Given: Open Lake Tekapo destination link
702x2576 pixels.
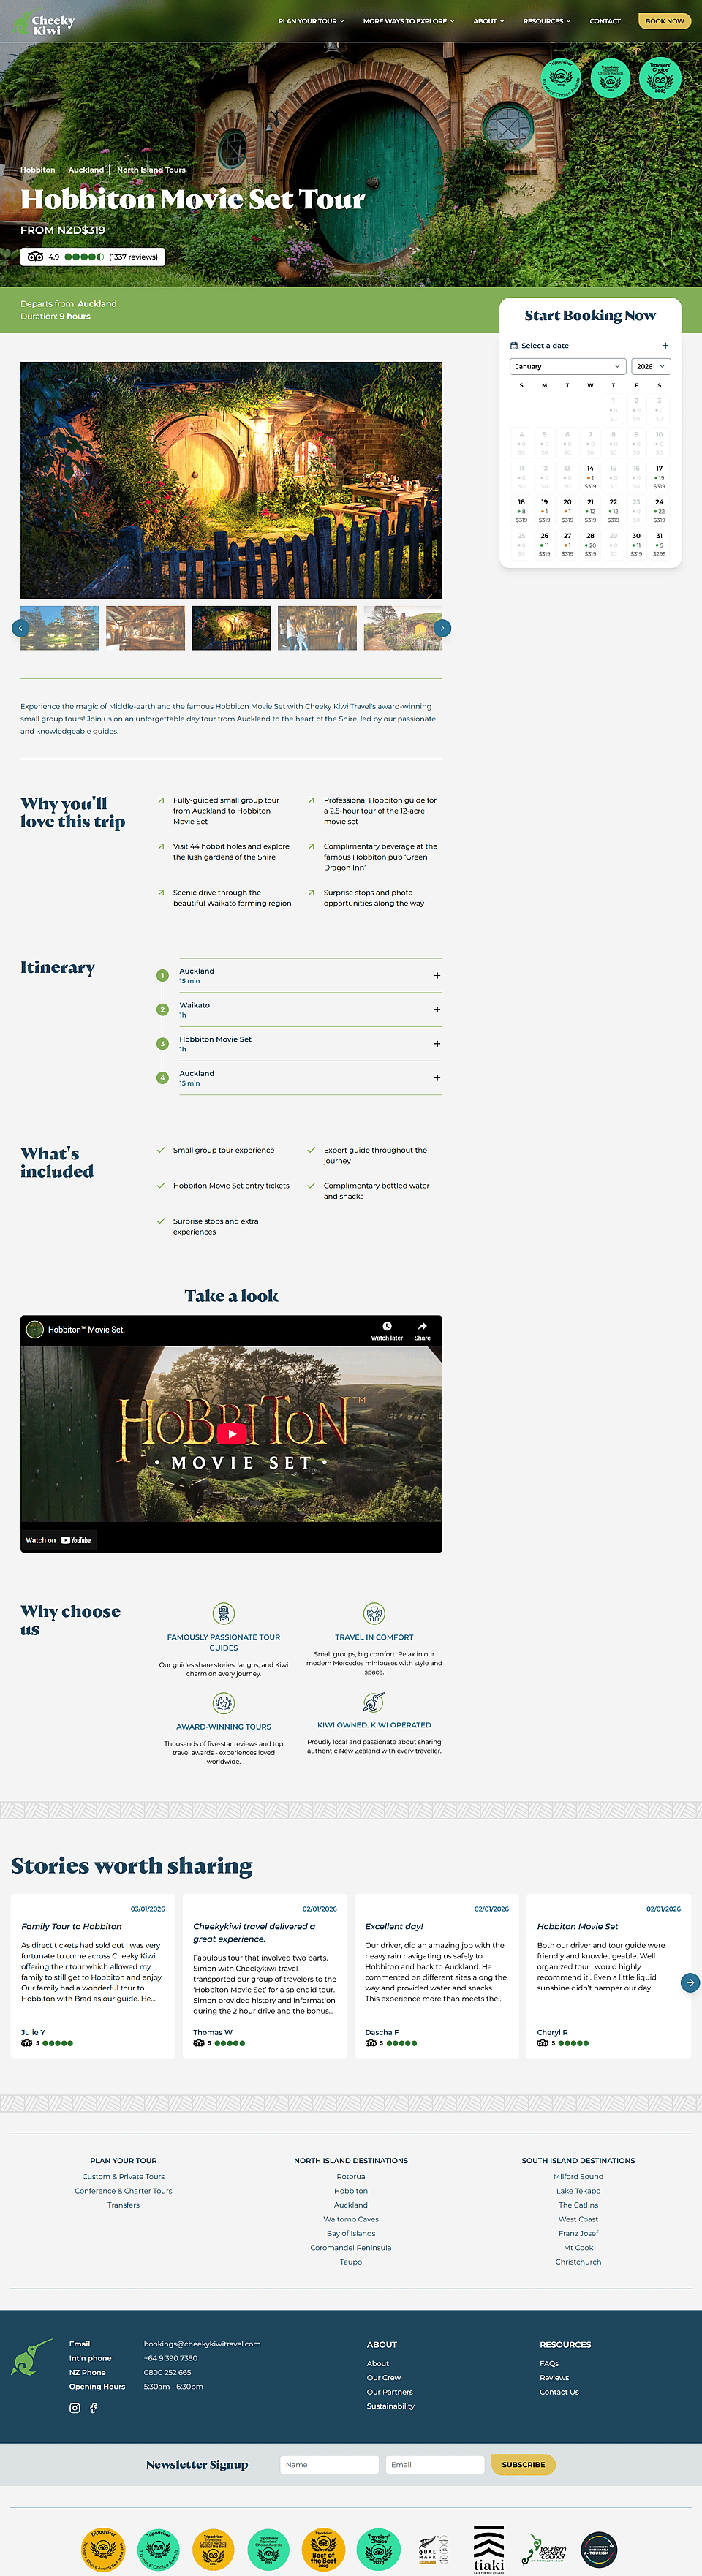Looking at the screenshot, I should pos(578,2190).
